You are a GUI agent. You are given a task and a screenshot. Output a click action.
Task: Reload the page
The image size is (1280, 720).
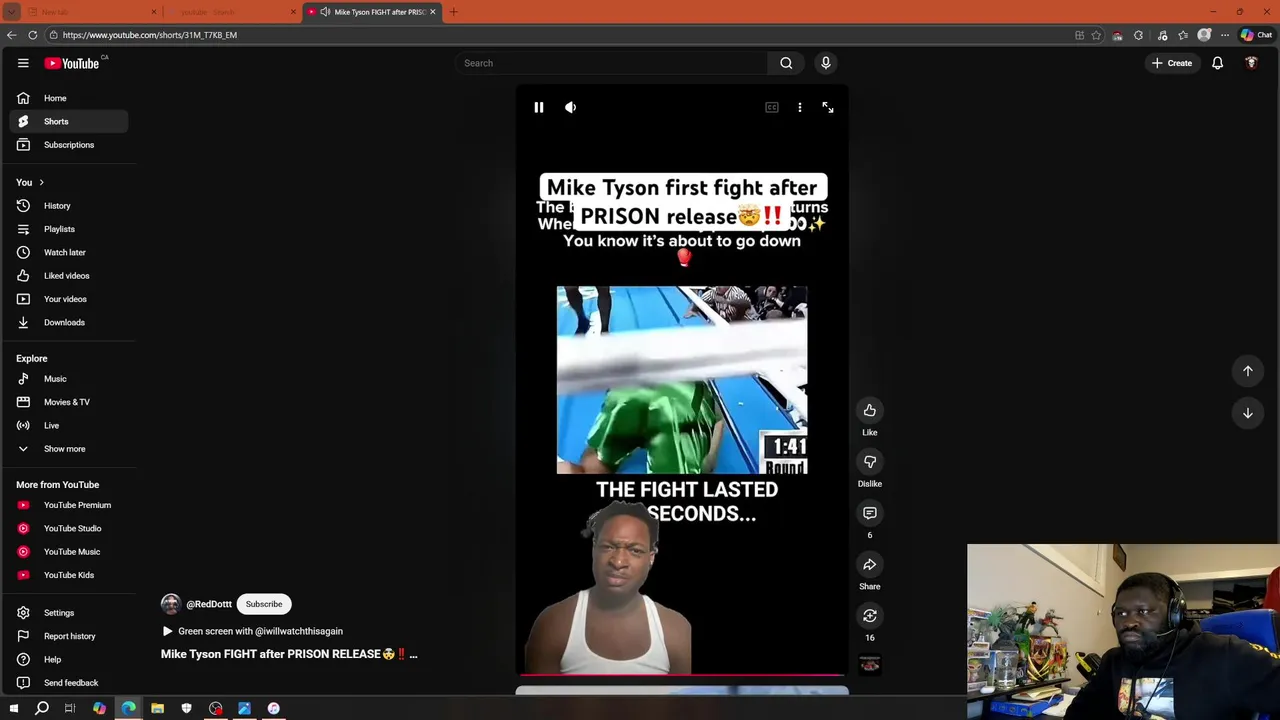33,35
